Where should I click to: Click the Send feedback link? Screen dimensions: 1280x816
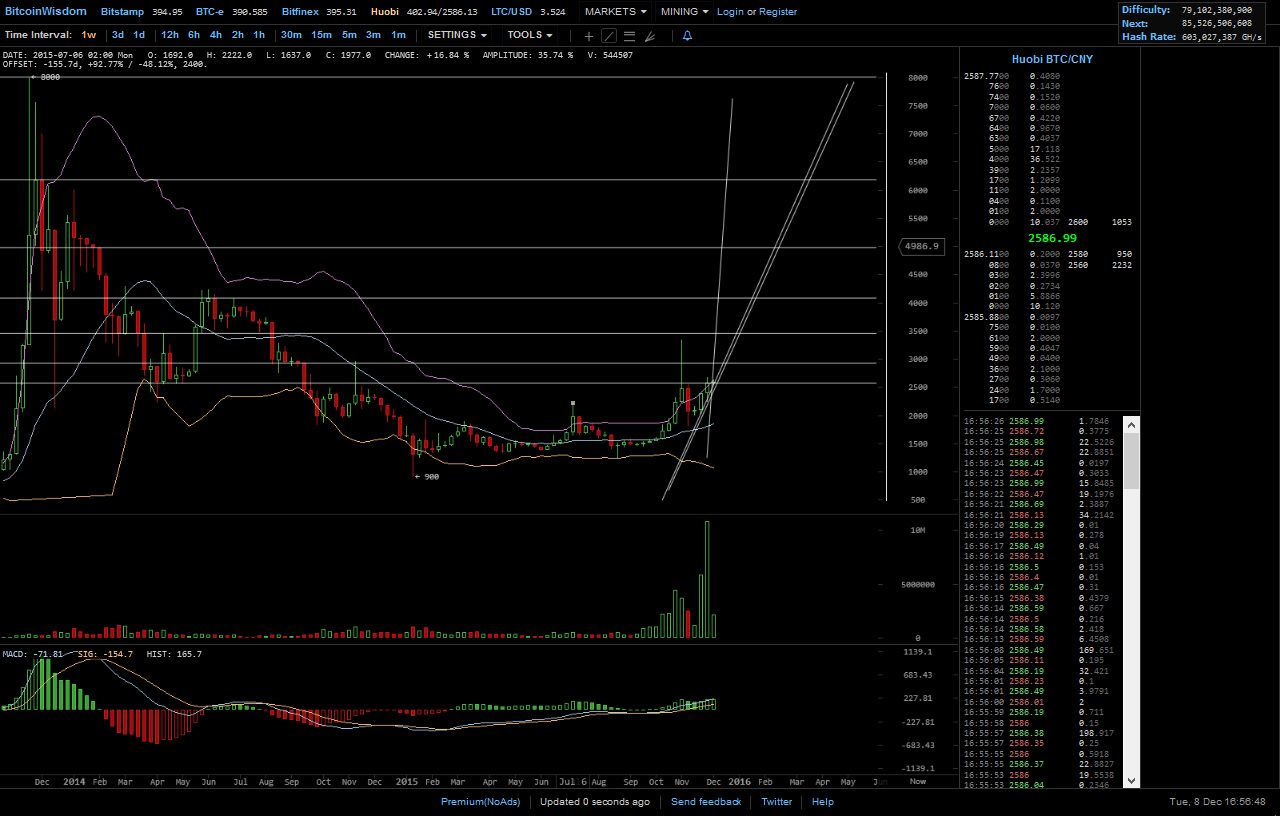706,802
